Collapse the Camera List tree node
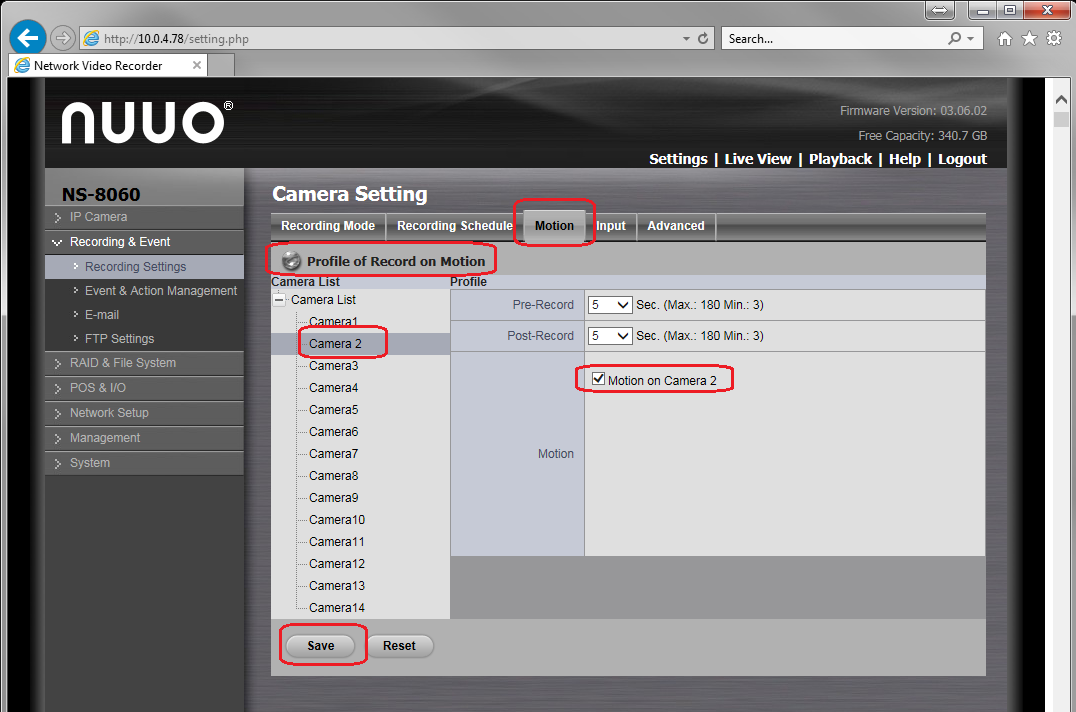This screenshot has height=712, width=1076. [x=280, y=300]
